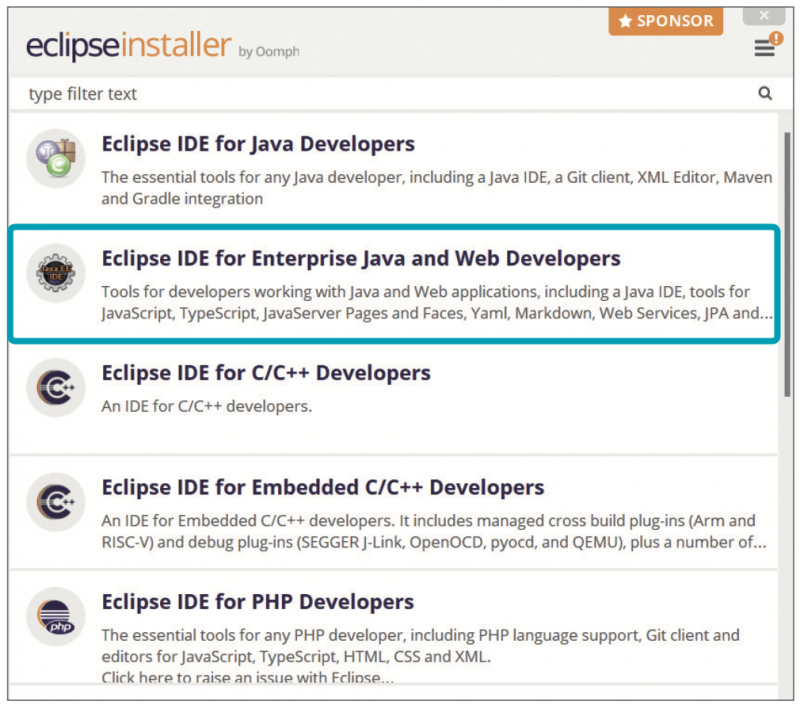The image size is (800, 705).
Task: Click the Embedded C/C++ Developers product icon
Action: pyautogui.click(x=55, y=502)
